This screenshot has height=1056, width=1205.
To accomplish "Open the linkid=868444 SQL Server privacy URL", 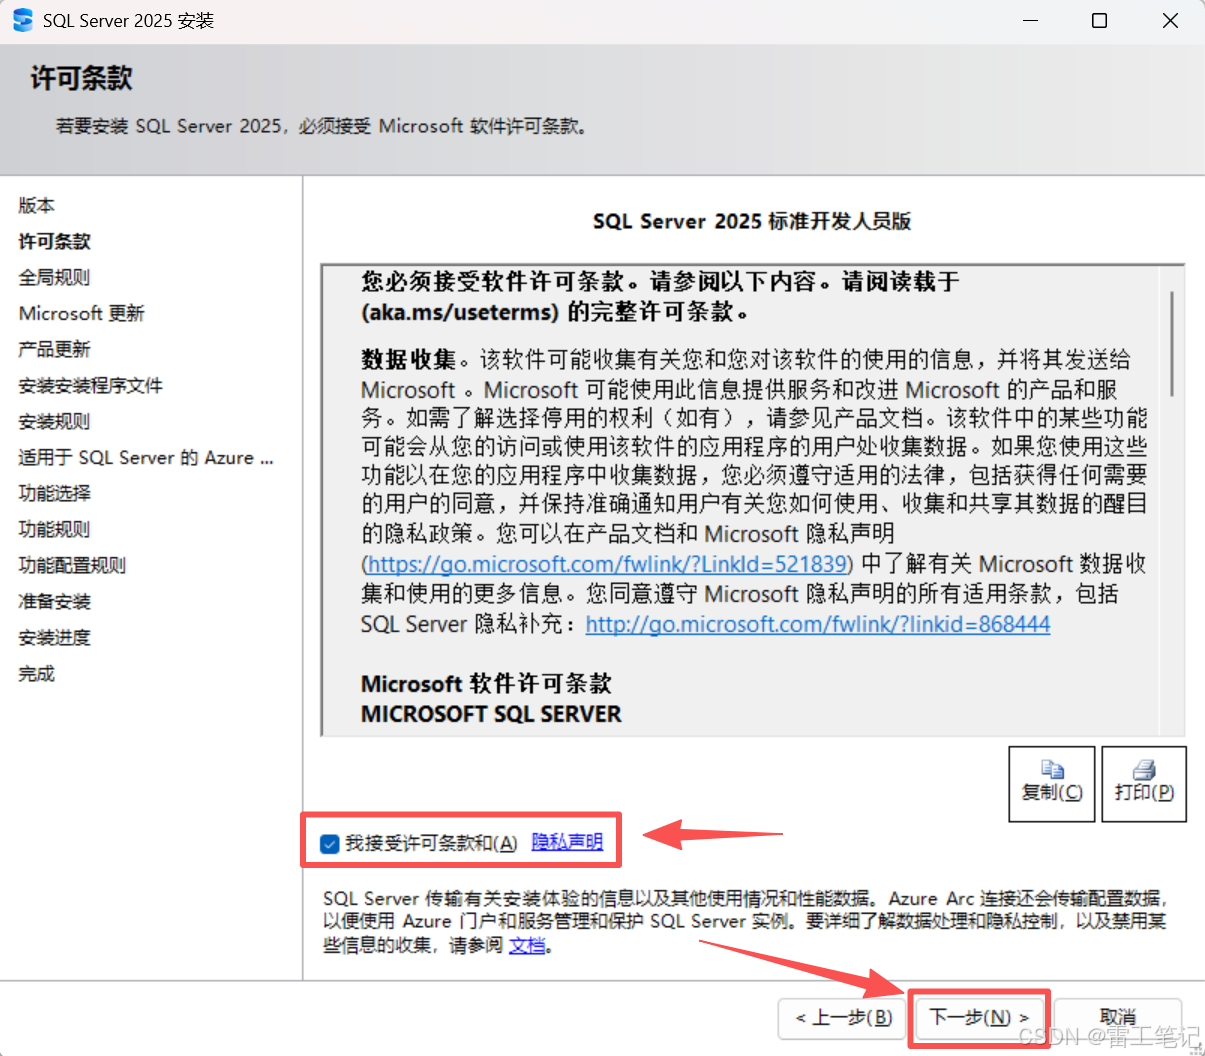I will click(x=818, y=624).
